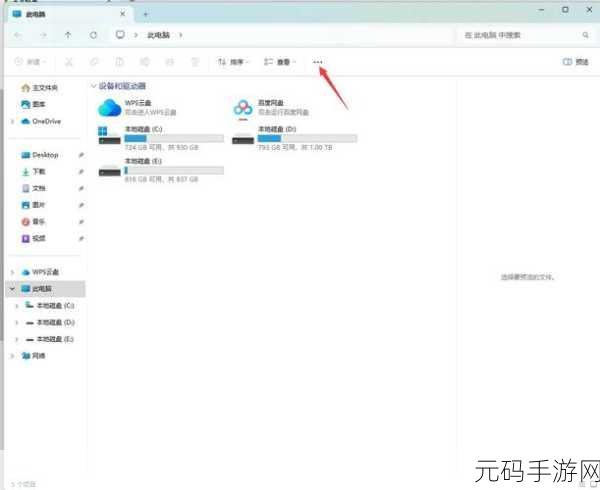Open 音乐 Music in sidebar
The image size is (600, 490).
(x=33, y=222)
